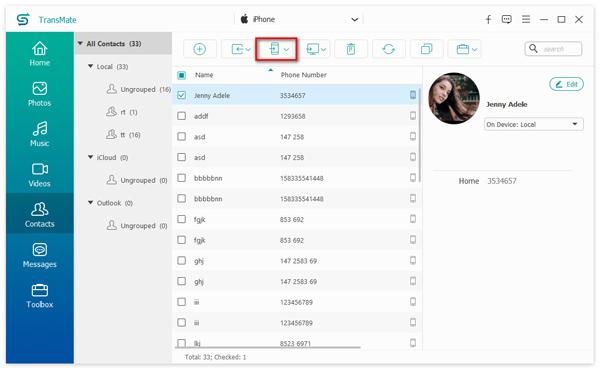Click Jenny Adele profile photo

point(454,98)
